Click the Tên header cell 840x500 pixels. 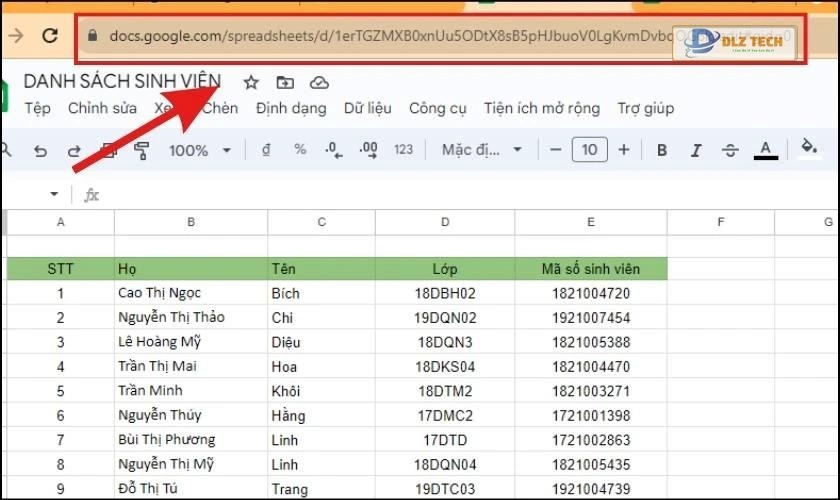pyautogui.click(x=321, y=268)
